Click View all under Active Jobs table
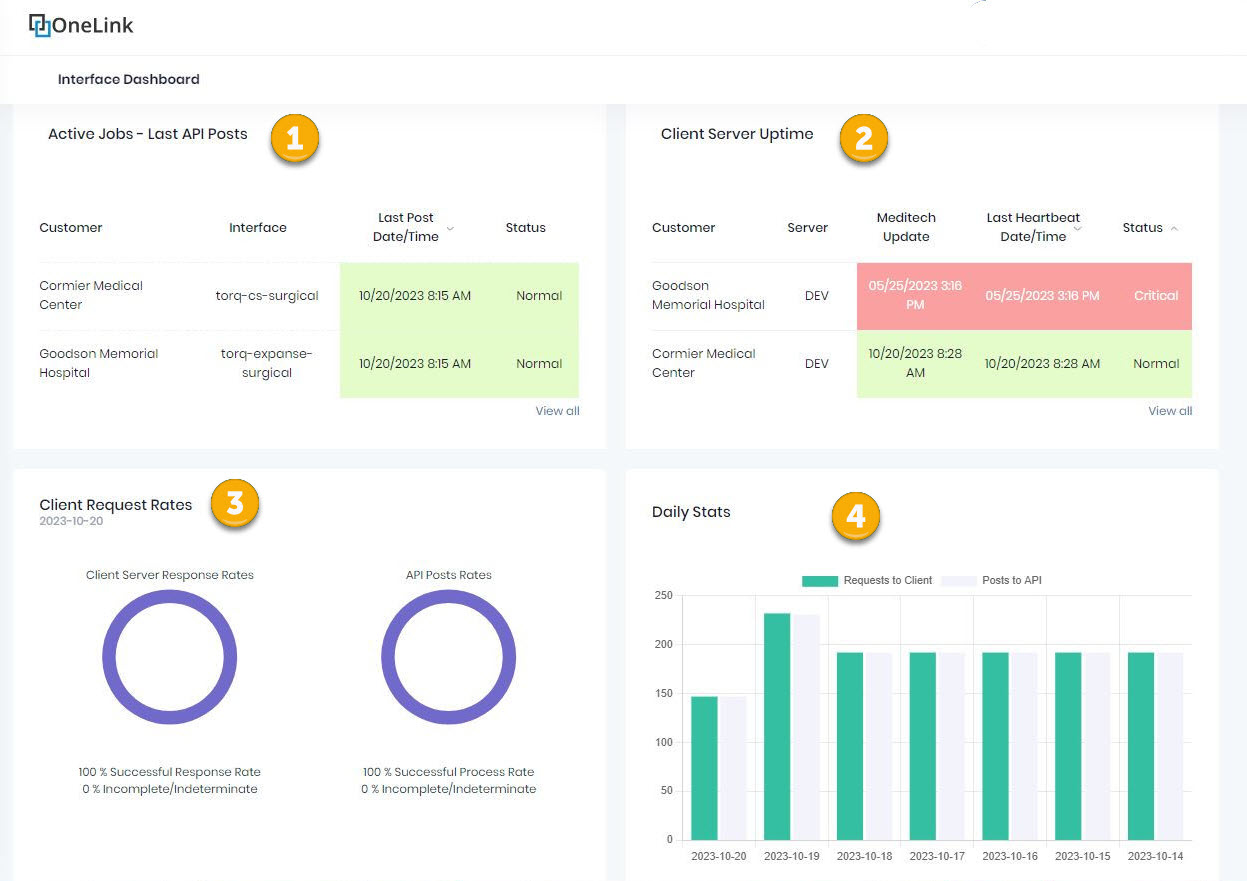The height and width of the screenshot is (881, 1247). (x=557, y=410)
